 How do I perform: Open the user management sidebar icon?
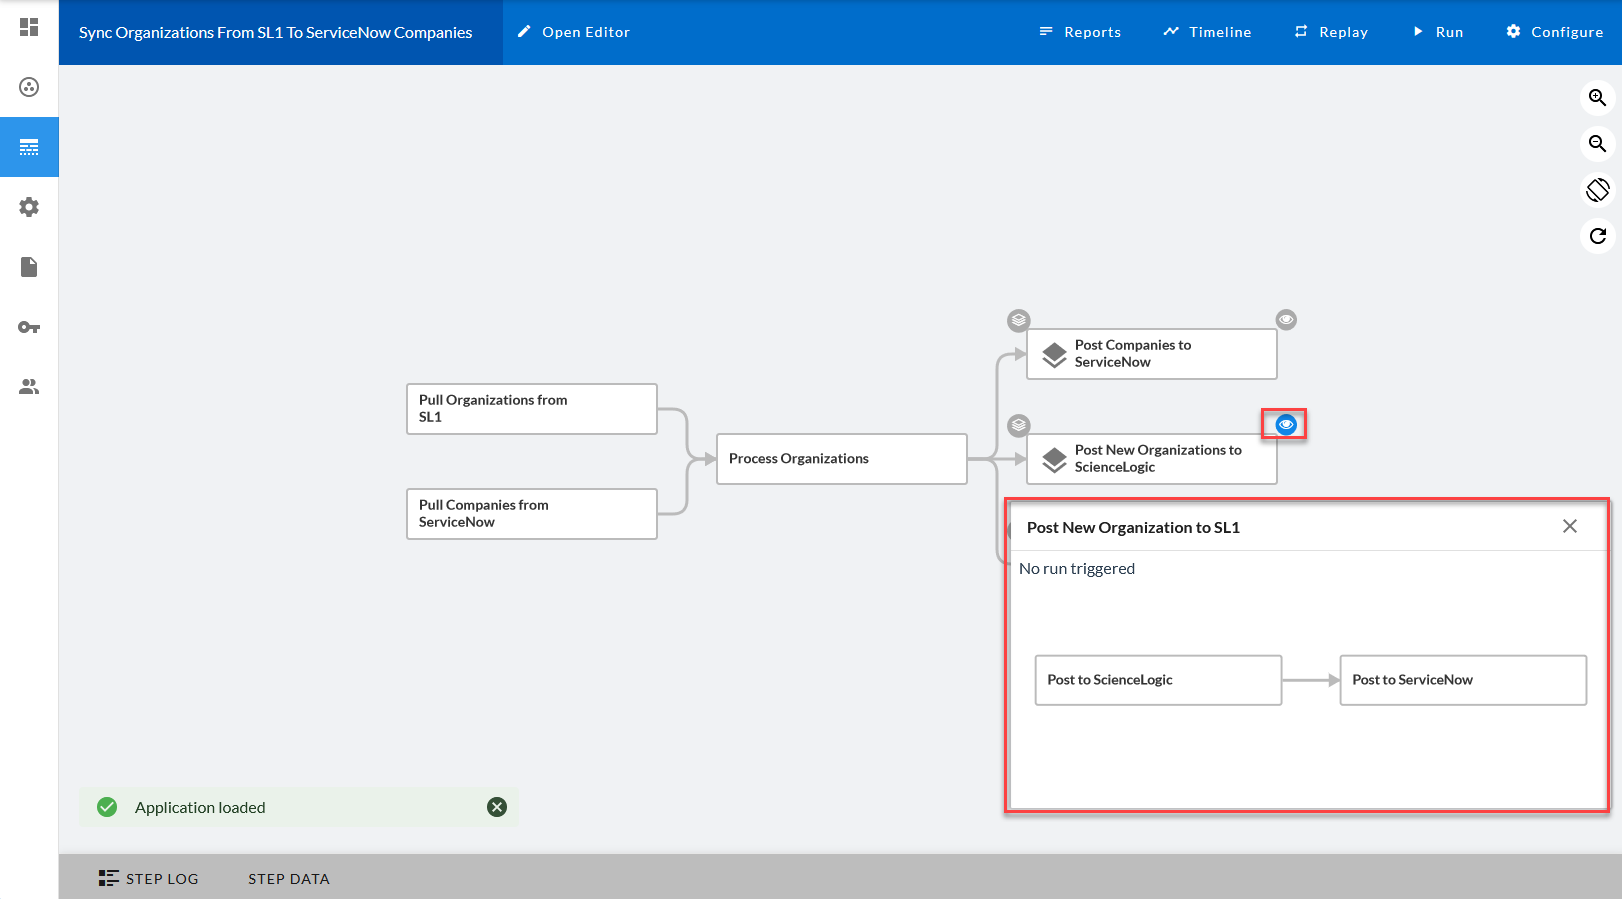click(x=29, y=387)
